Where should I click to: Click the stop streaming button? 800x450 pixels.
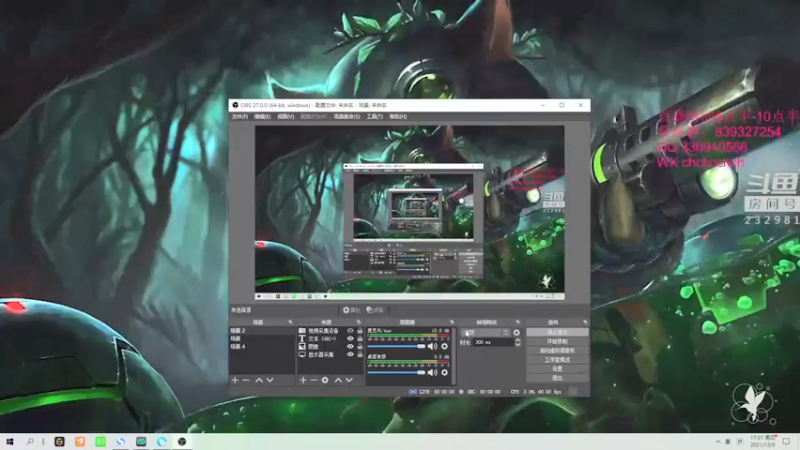point(557,332)
